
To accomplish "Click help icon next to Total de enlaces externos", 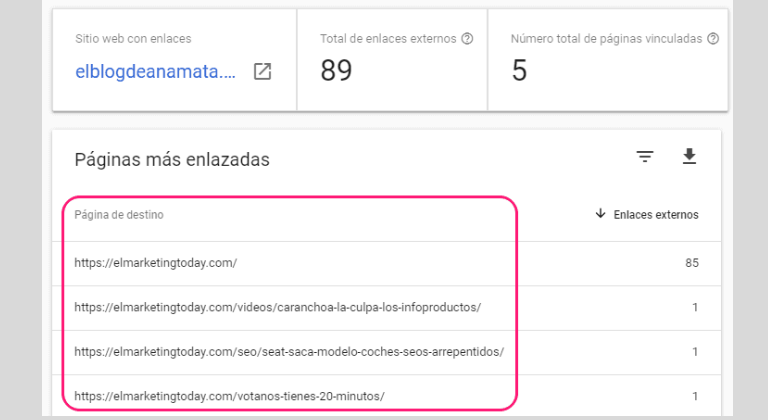I will point(467,39).
